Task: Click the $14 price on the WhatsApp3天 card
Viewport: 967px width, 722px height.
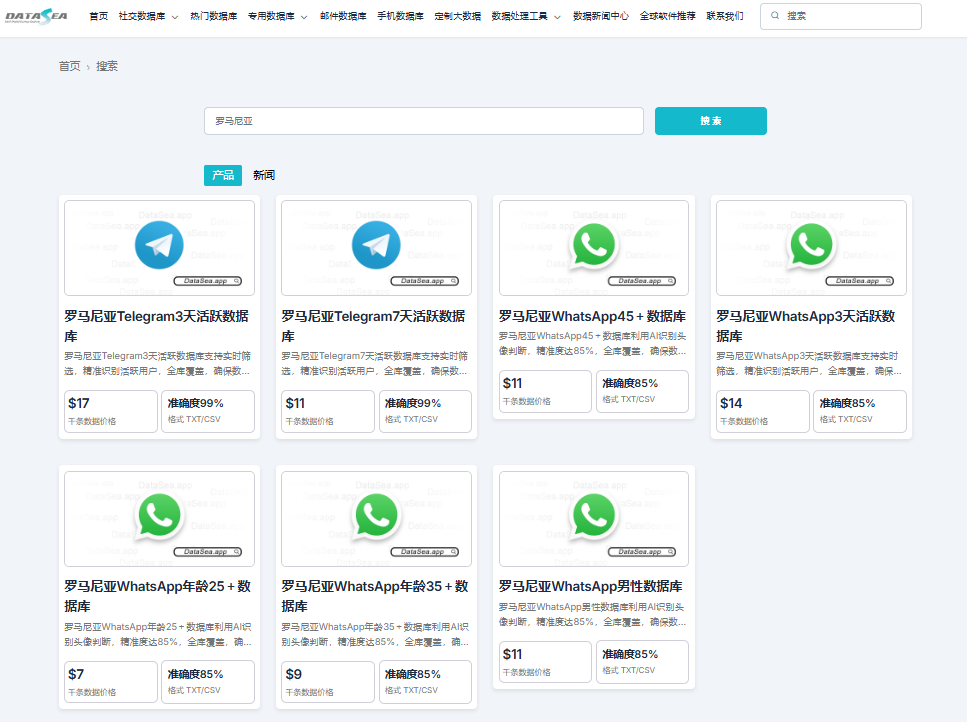Action: click(731, 403)
